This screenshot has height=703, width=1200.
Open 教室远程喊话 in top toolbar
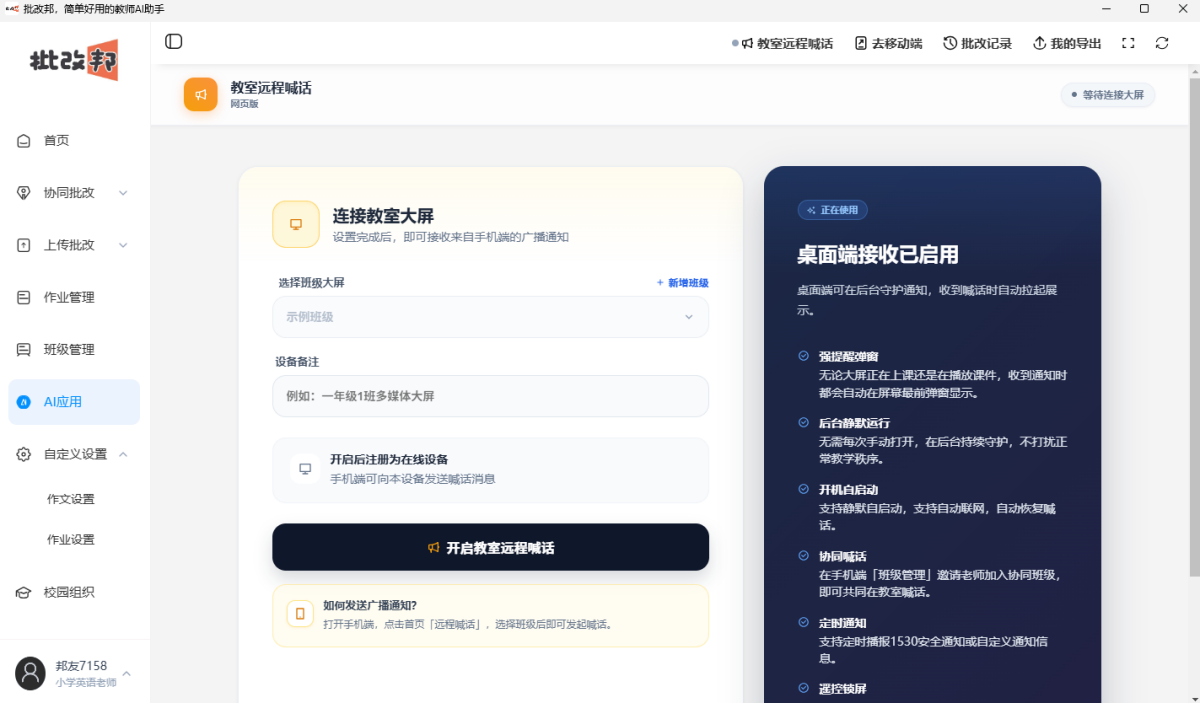786,44
